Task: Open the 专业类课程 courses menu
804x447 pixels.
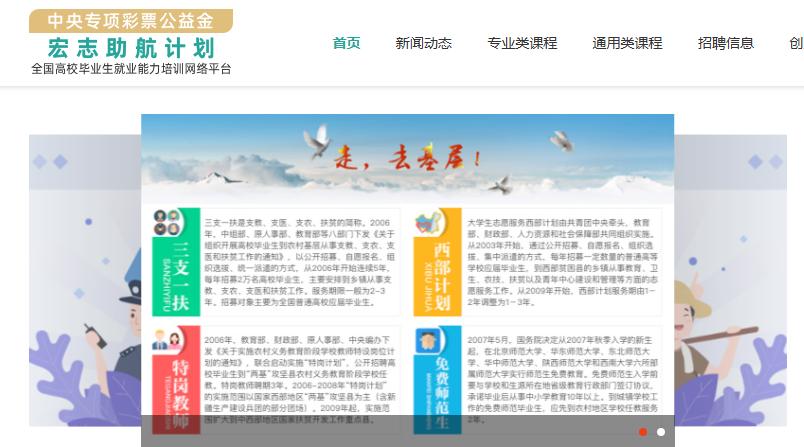Action: 522,43
